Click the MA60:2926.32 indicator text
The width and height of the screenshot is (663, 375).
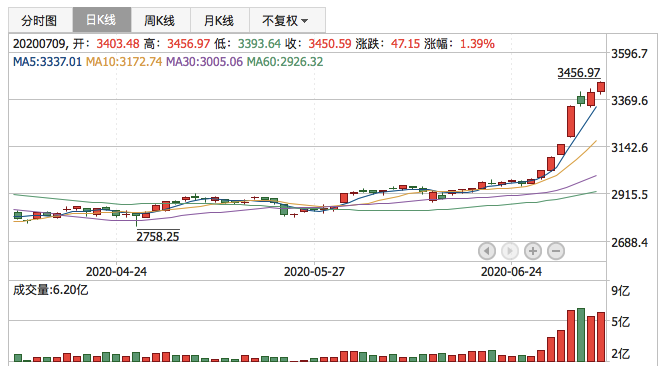pos(285,62)
